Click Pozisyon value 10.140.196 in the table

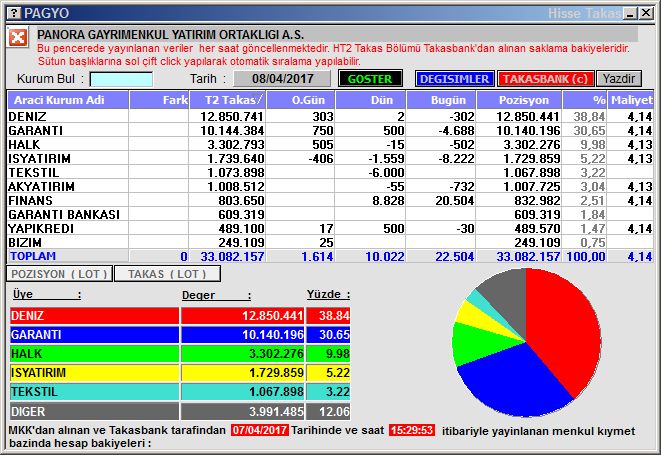coord(528,130)
